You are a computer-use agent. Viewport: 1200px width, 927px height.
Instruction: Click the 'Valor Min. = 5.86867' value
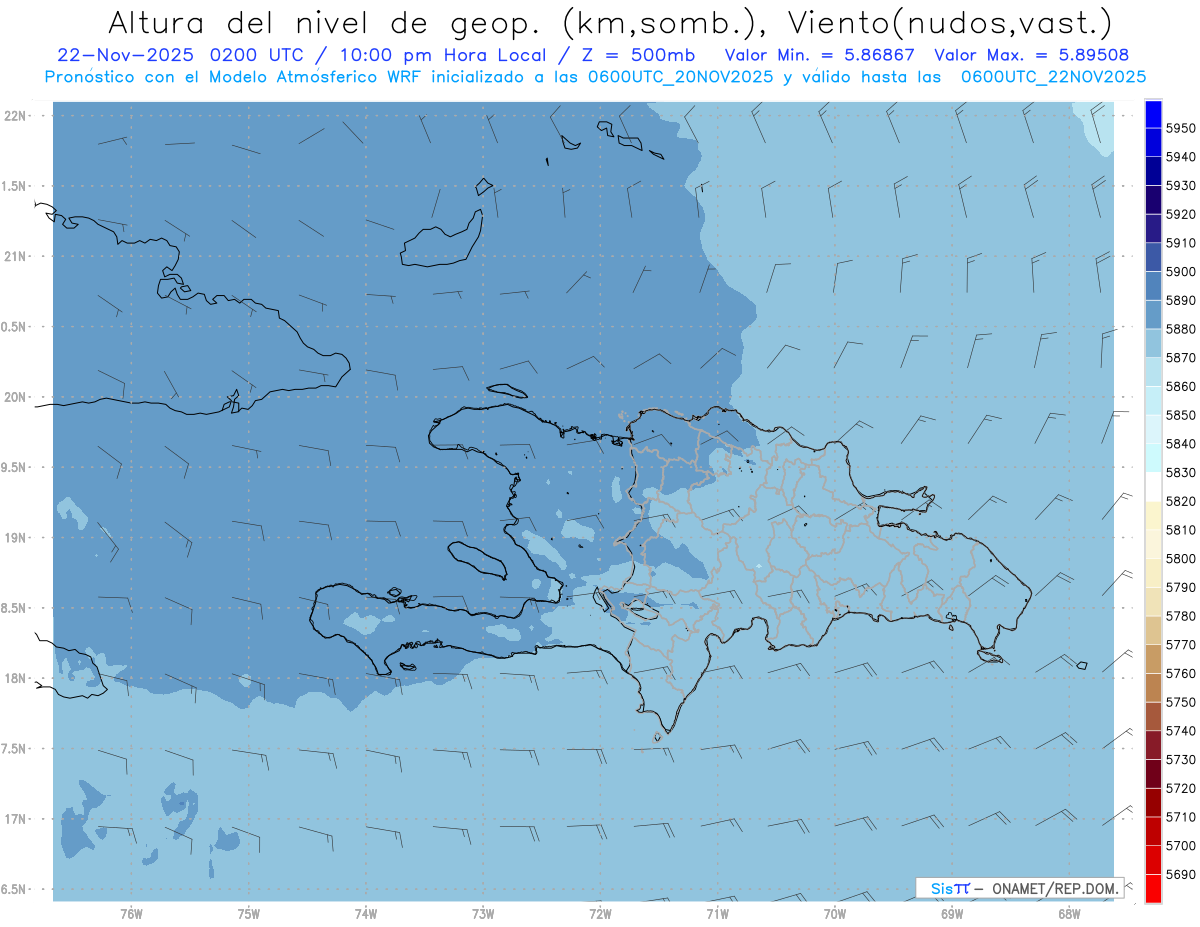pyautogui.click(x=819, y=55)
